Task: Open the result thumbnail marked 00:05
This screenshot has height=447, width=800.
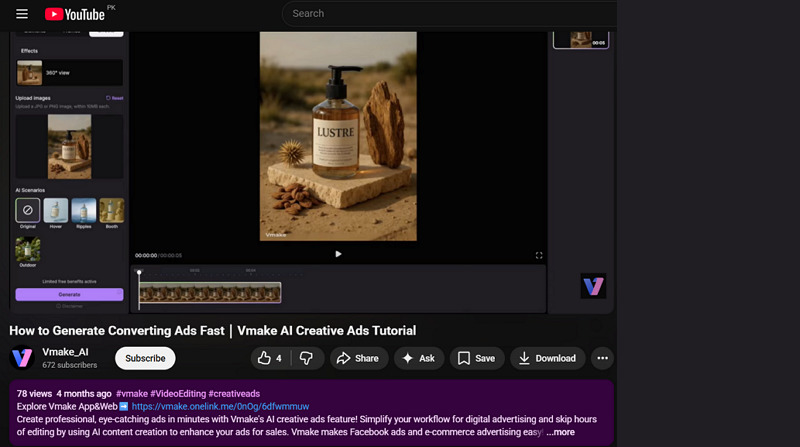Action: click(x=581, y=39)
